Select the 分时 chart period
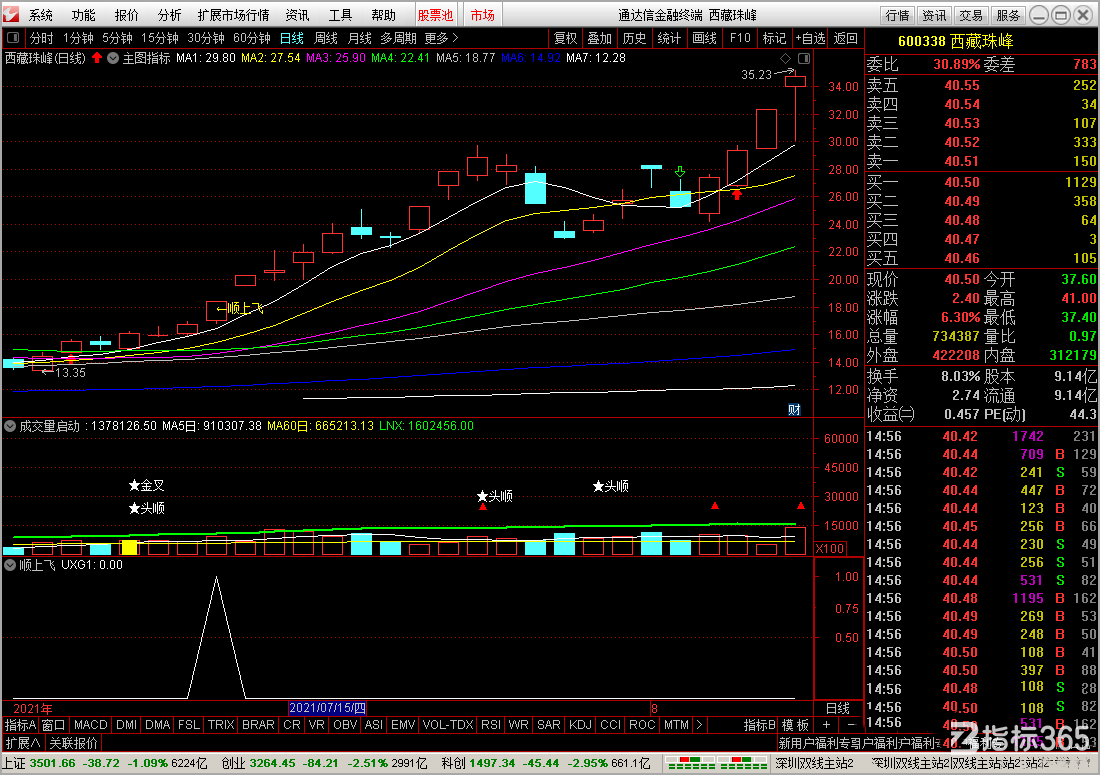 (41, 38)
